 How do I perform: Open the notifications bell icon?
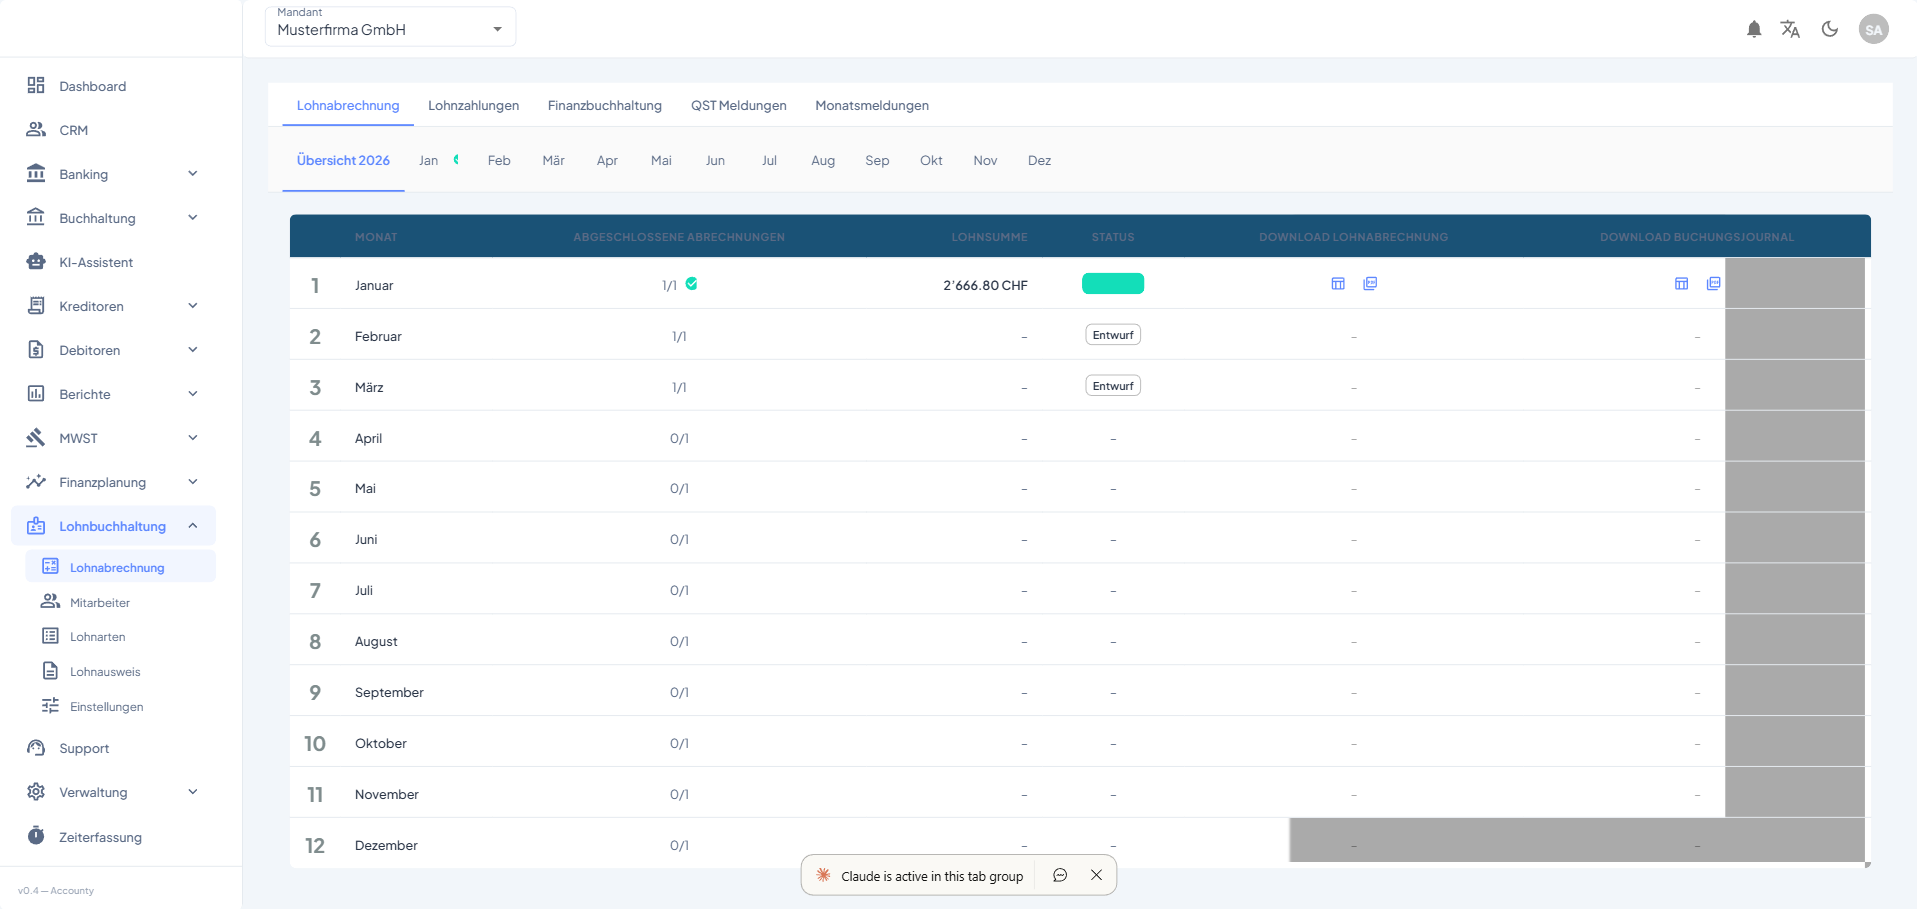coord(1754,30)
